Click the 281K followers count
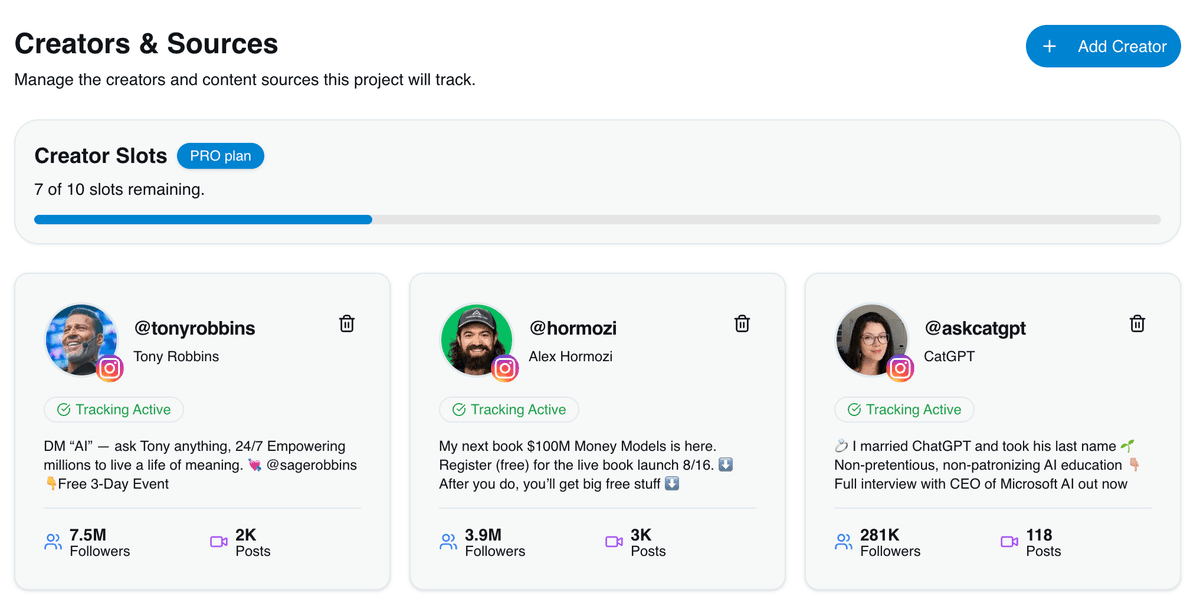 [879, 535]
